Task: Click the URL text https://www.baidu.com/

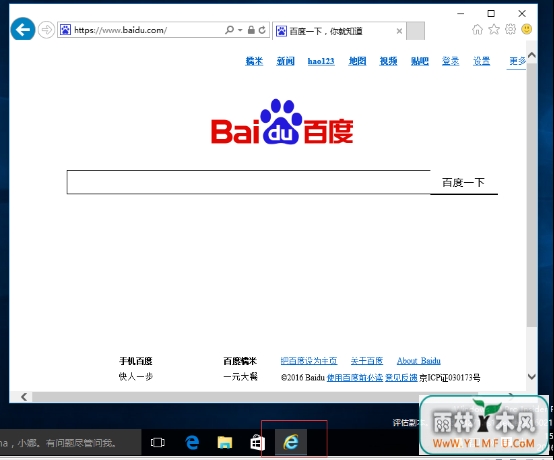Action: [120, 30]
